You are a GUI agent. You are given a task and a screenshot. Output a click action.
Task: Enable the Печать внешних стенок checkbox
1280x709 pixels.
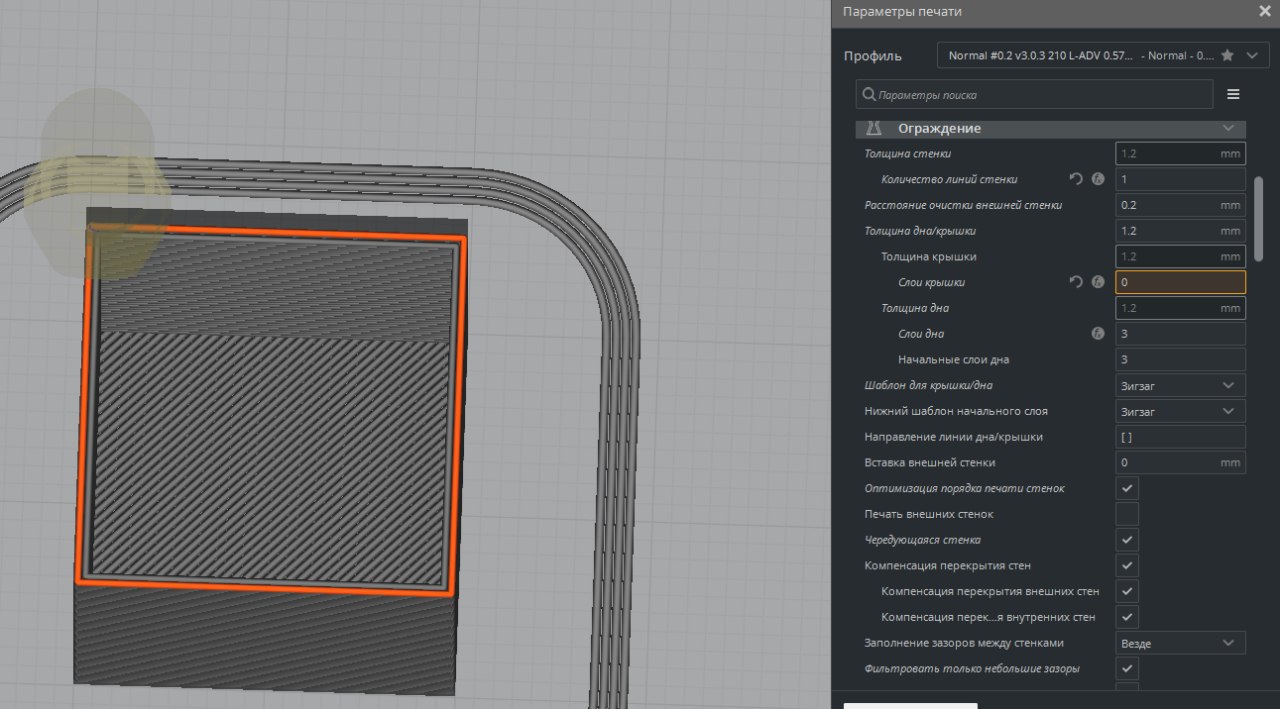(1127, 514)
